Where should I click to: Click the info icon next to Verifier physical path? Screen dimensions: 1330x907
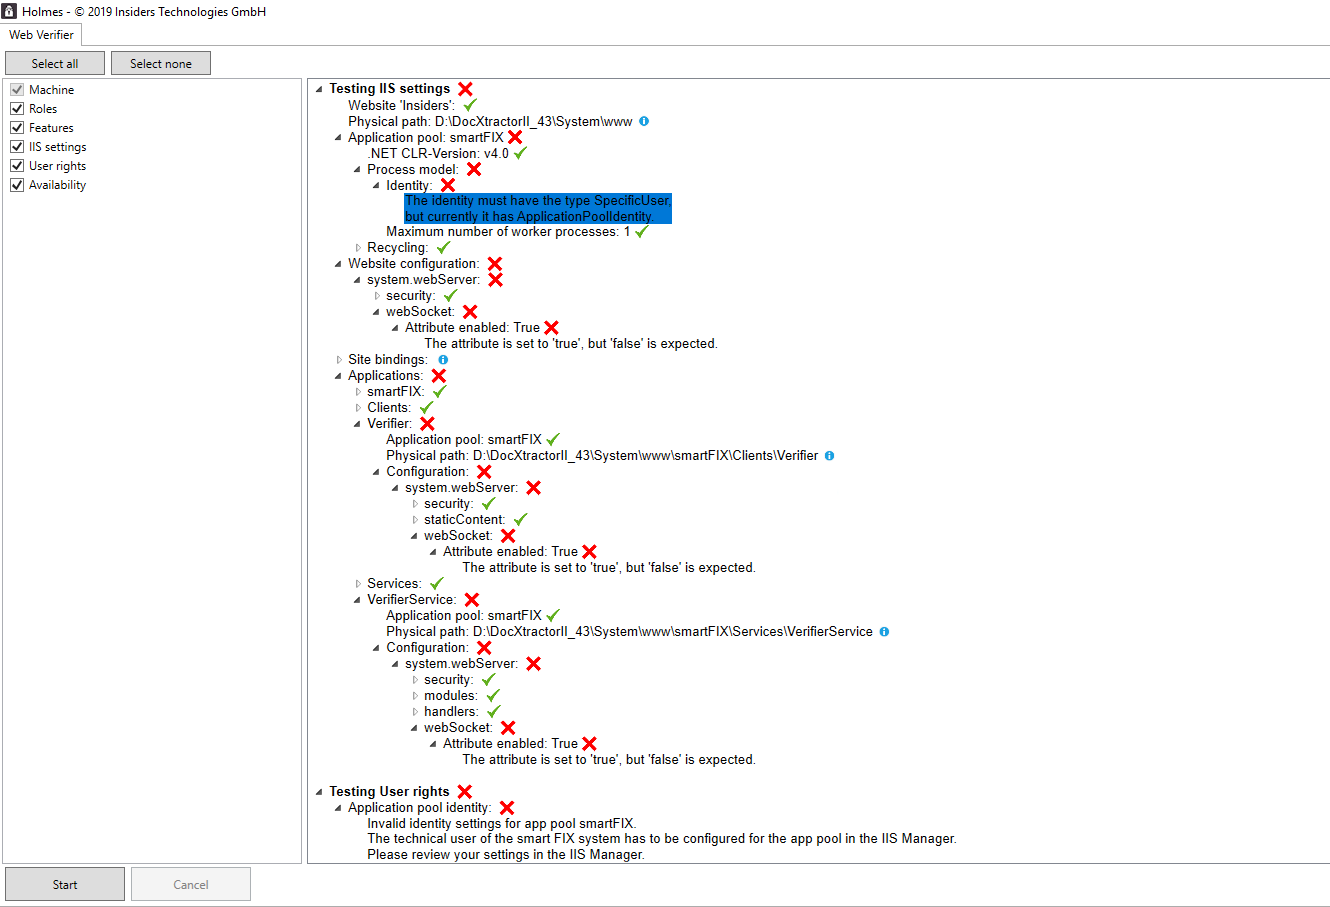pos(829,455)
